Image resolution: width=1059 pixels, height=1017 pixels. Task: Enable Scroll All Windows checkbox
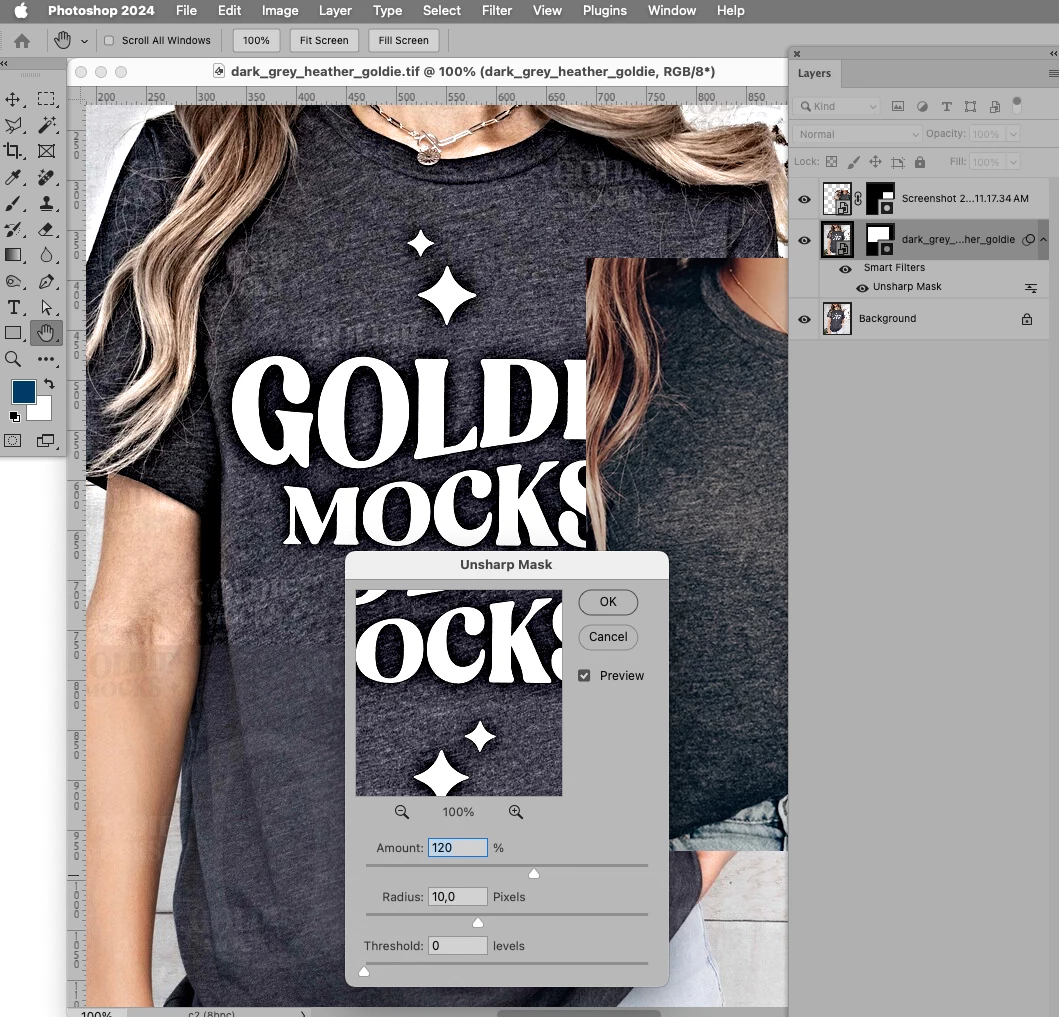coord(109,41)
